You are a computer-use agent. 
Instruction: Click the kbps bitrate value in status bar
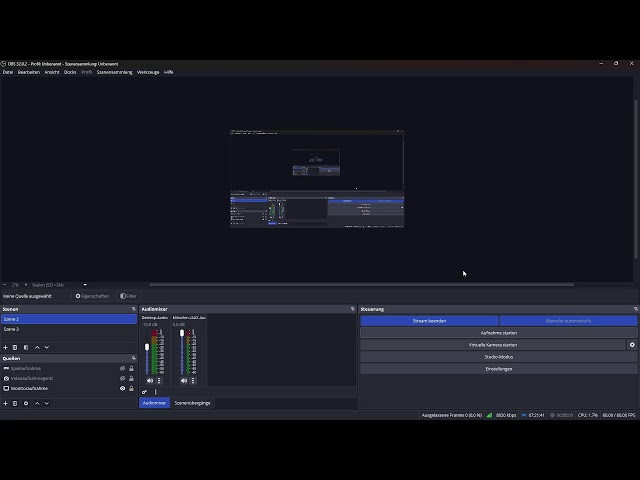coord(506,415)
